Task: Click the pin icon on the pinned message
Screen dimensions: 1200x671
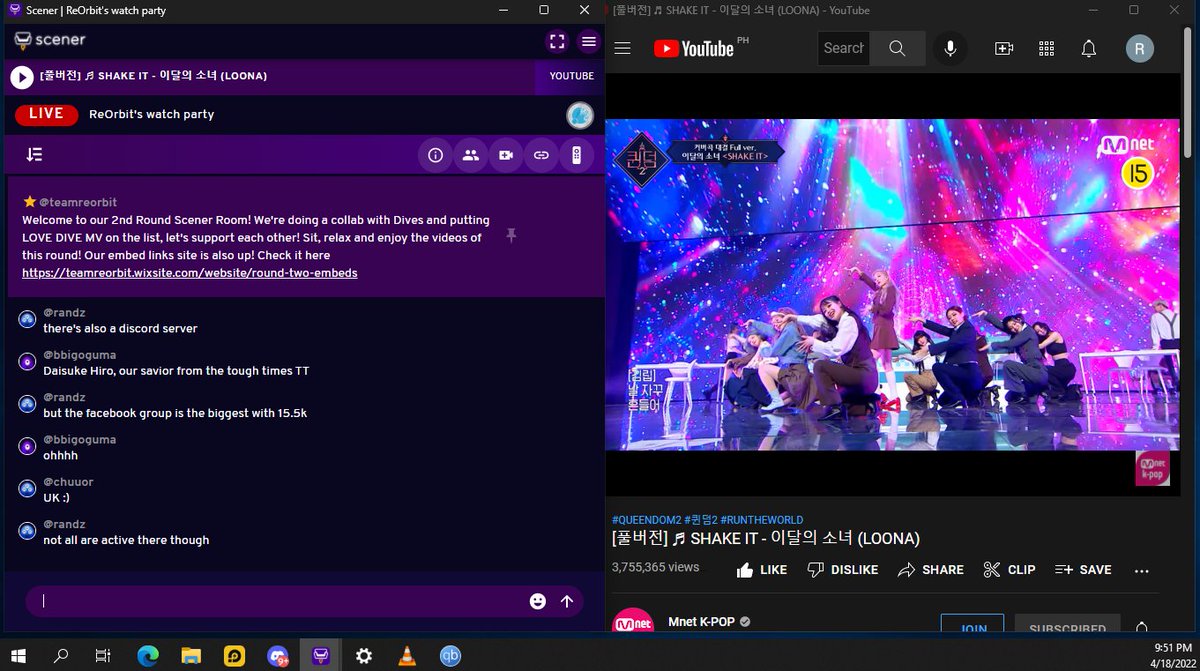Action: (511, 235)
